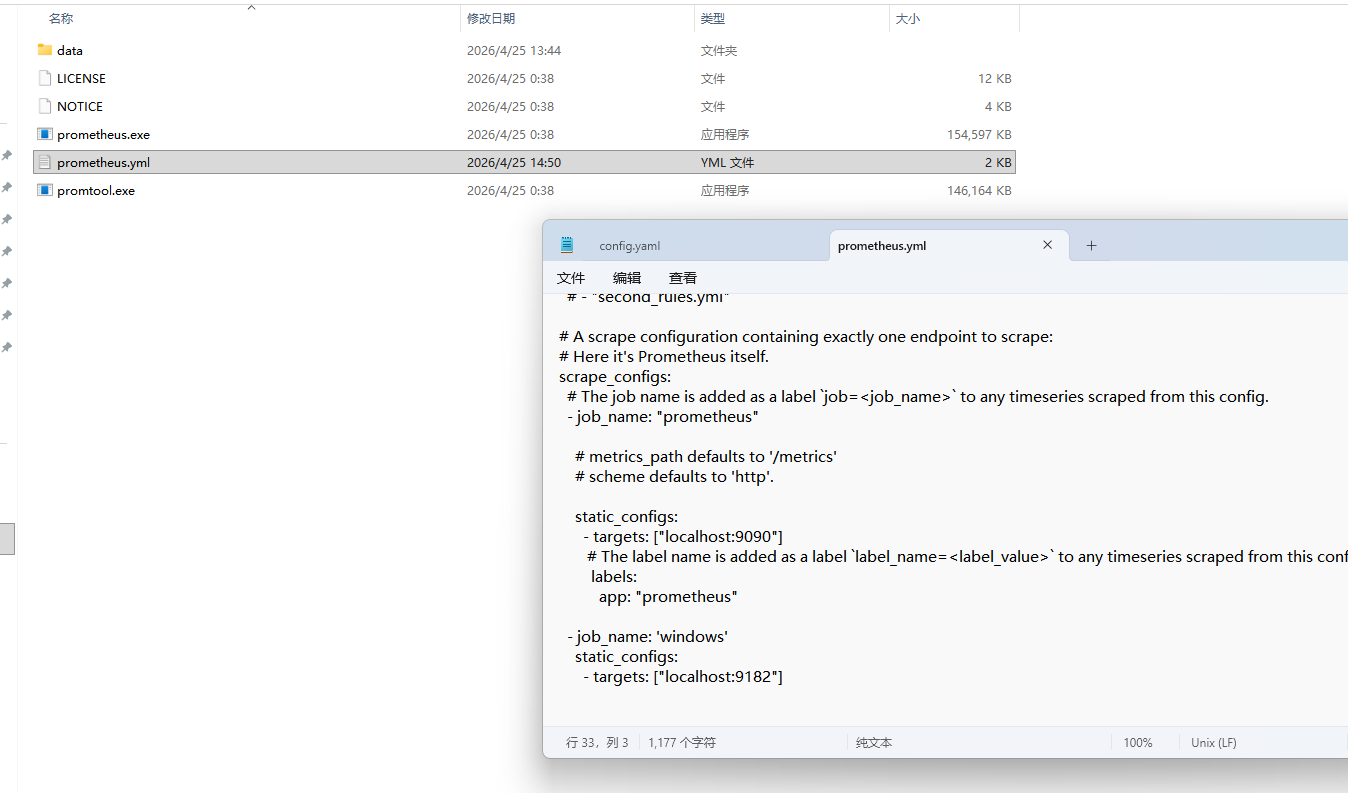Click the NOTICE file icon
Viewport: 1348px width, 793px height.
pyautogui.click(x=44, y=106)
